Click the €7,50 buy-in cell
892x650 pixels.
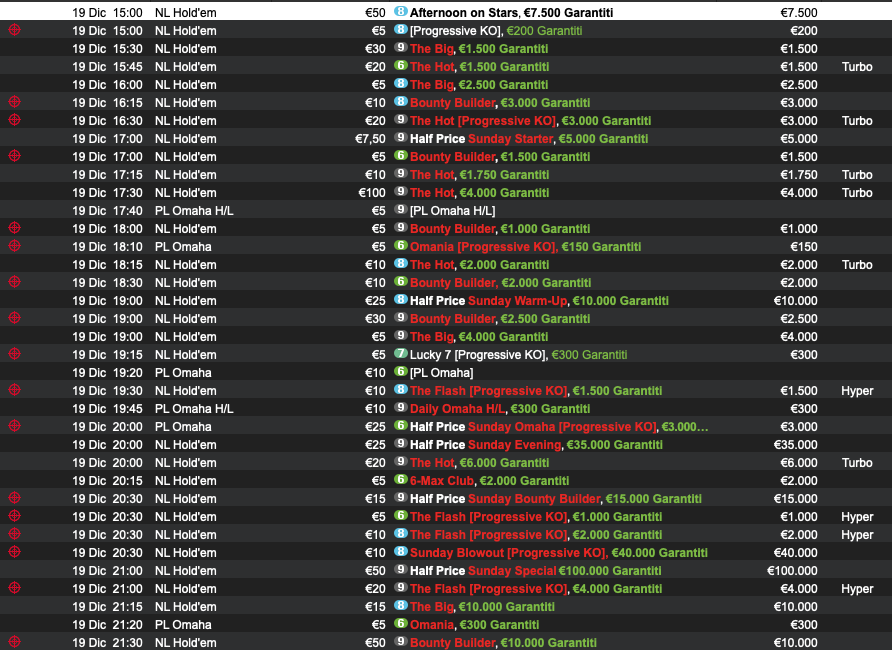point(370,139)
